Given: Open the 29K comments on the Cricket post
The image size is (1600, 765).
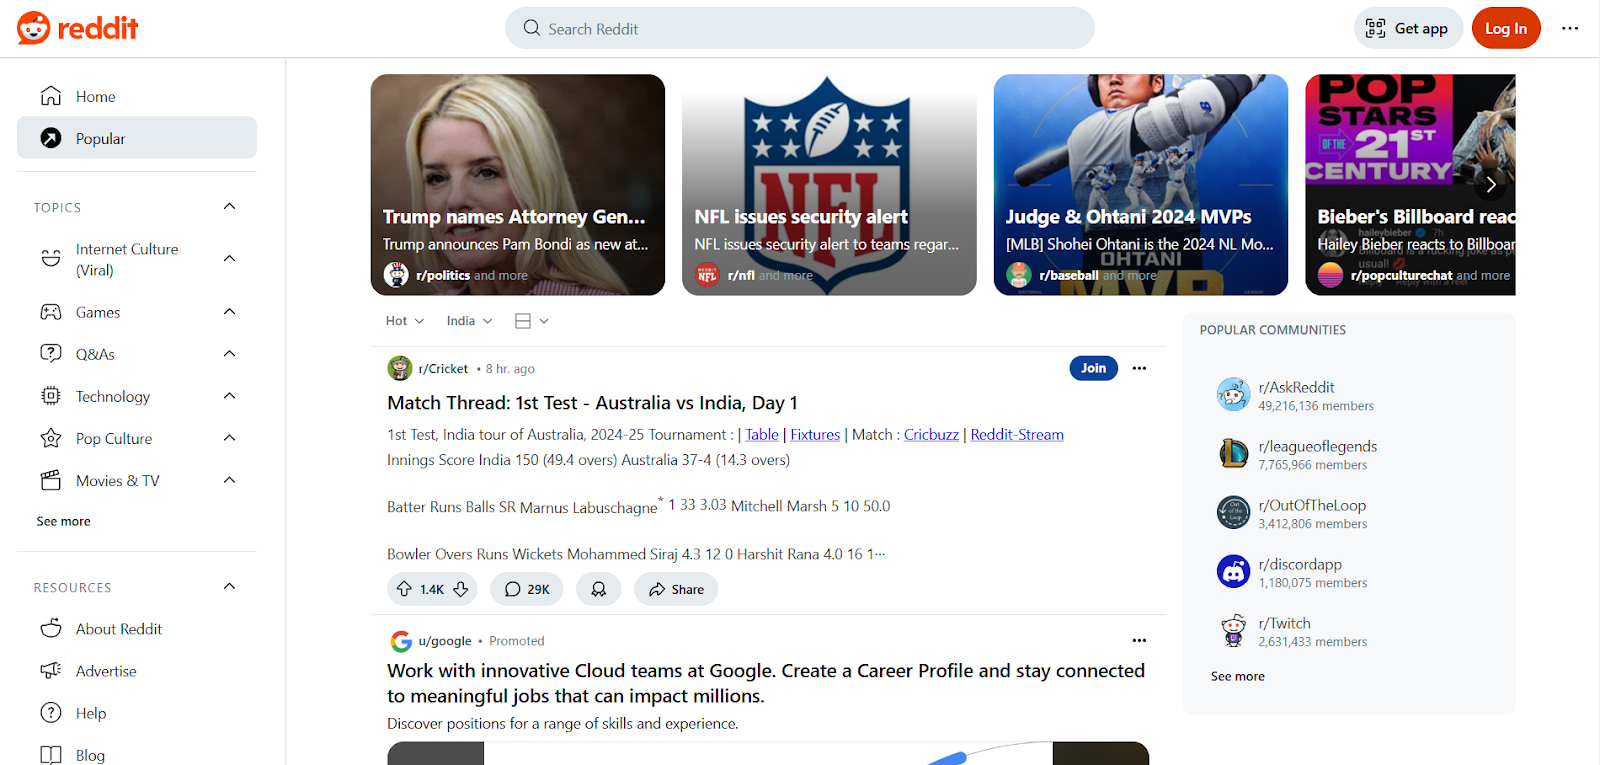Looking at the screenshot, I should pos(527,589).
